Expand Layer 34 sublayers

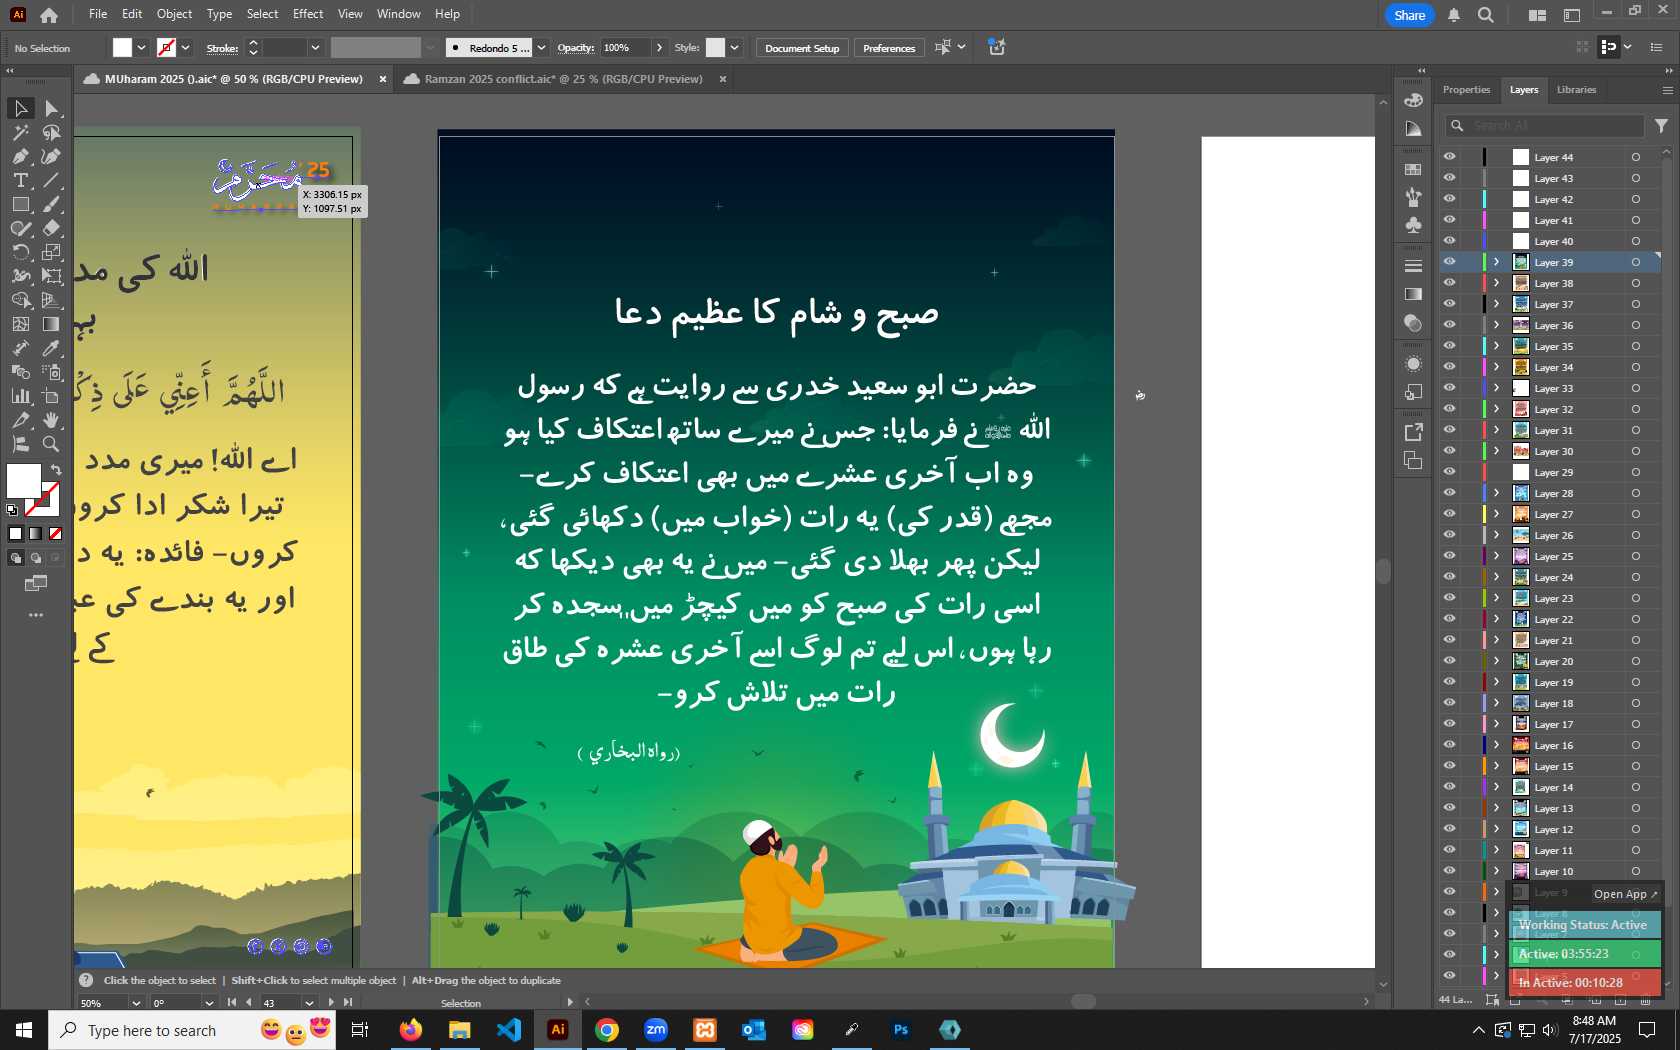1496,367
